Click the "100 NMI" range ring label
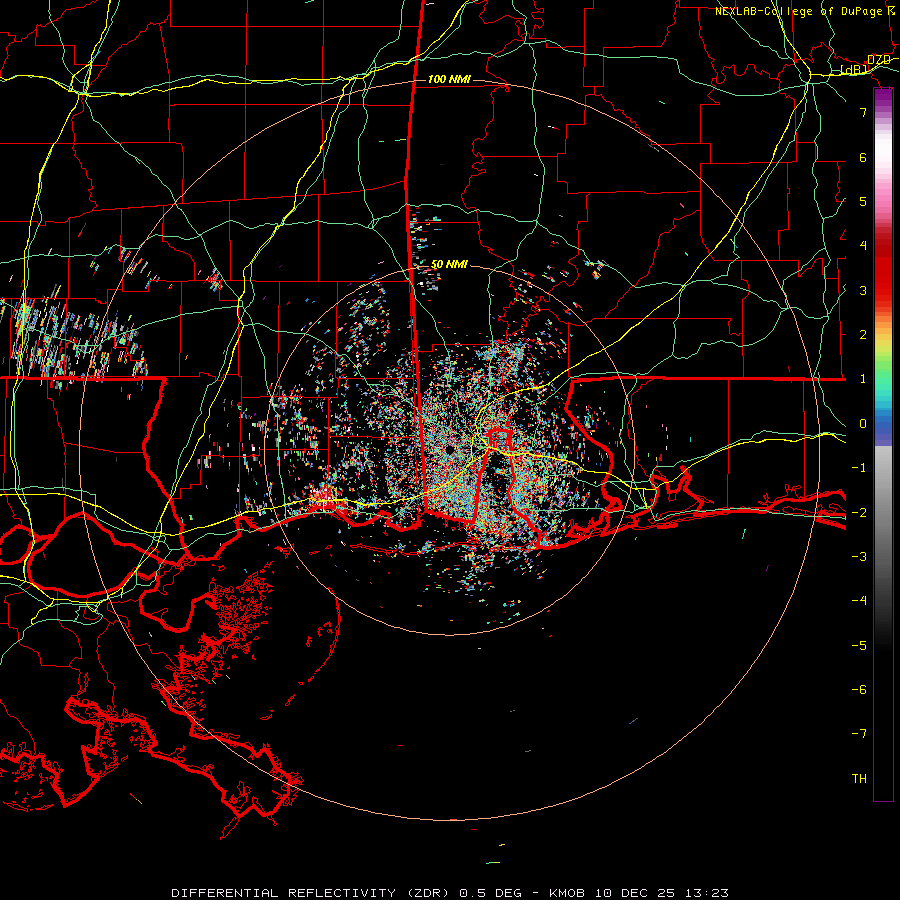This screenshot has height=900, width=900. [x=449, y=79]
